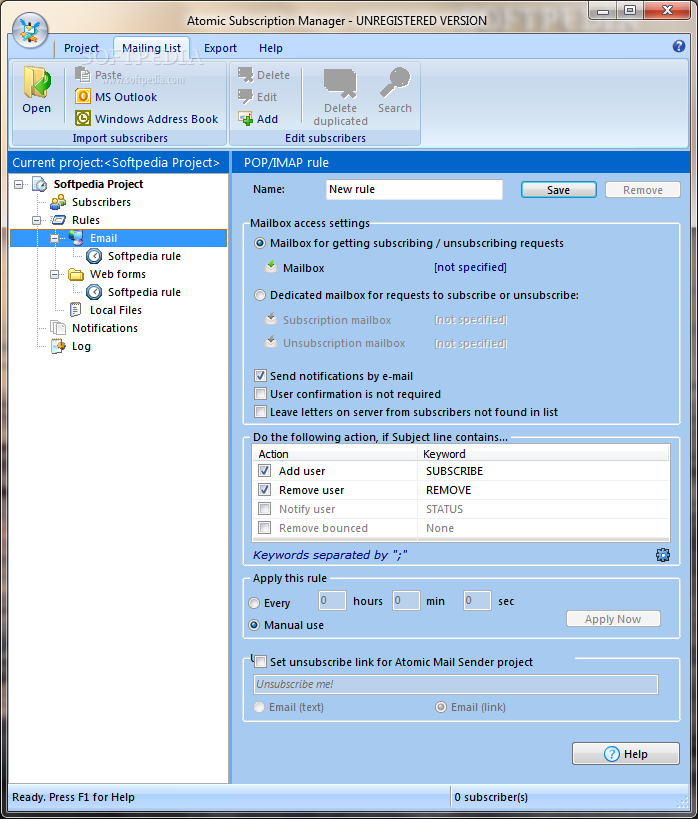Collapse the Web forms branch
Viewport: 698px width, 819px height.
click(54, 274)
